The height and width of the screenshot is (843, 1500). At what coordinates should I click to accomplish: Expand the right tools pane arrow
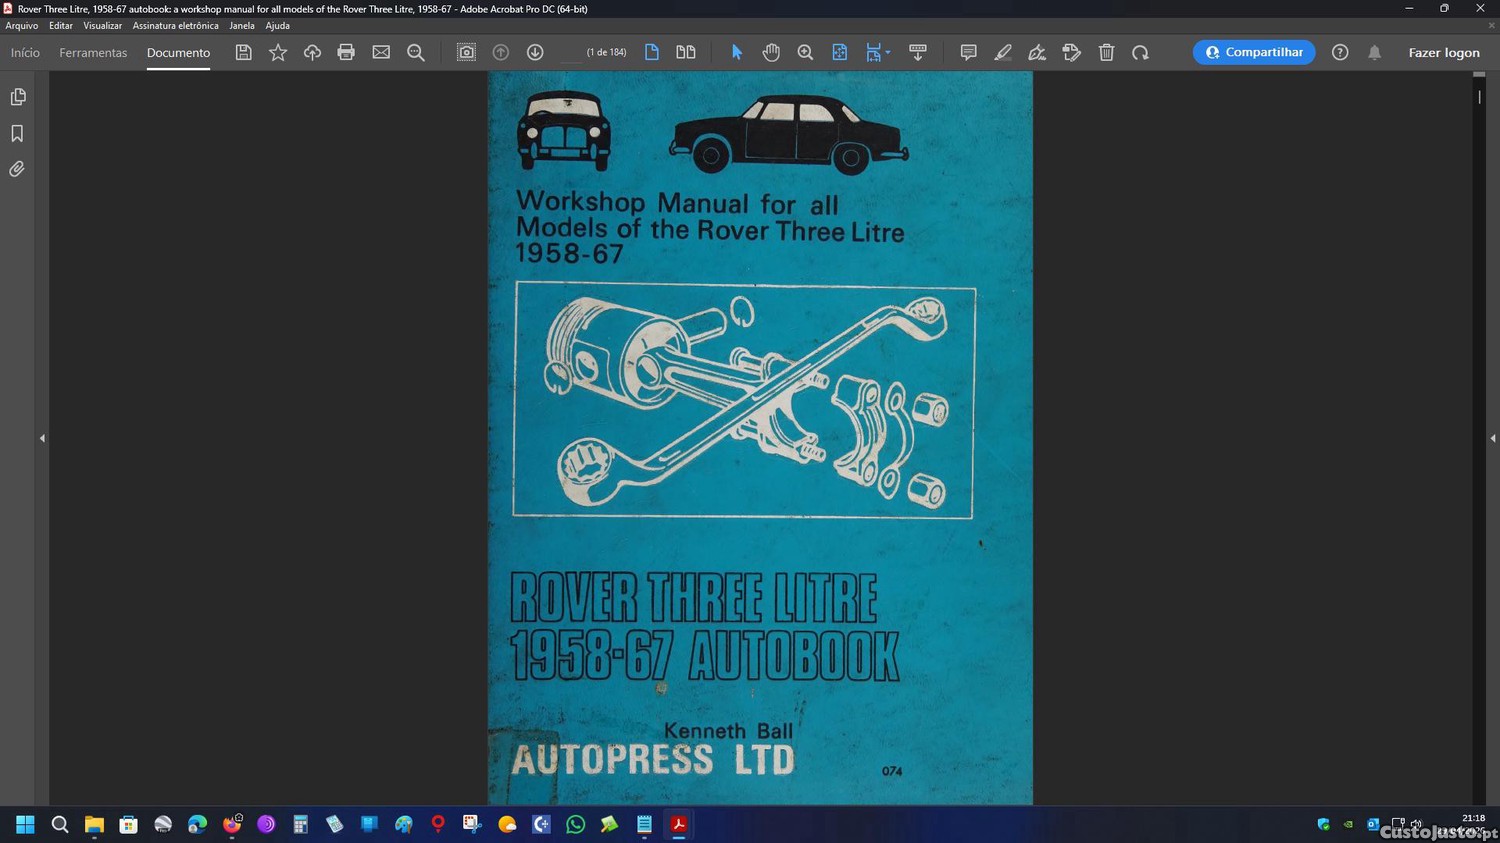point(1492,438)
